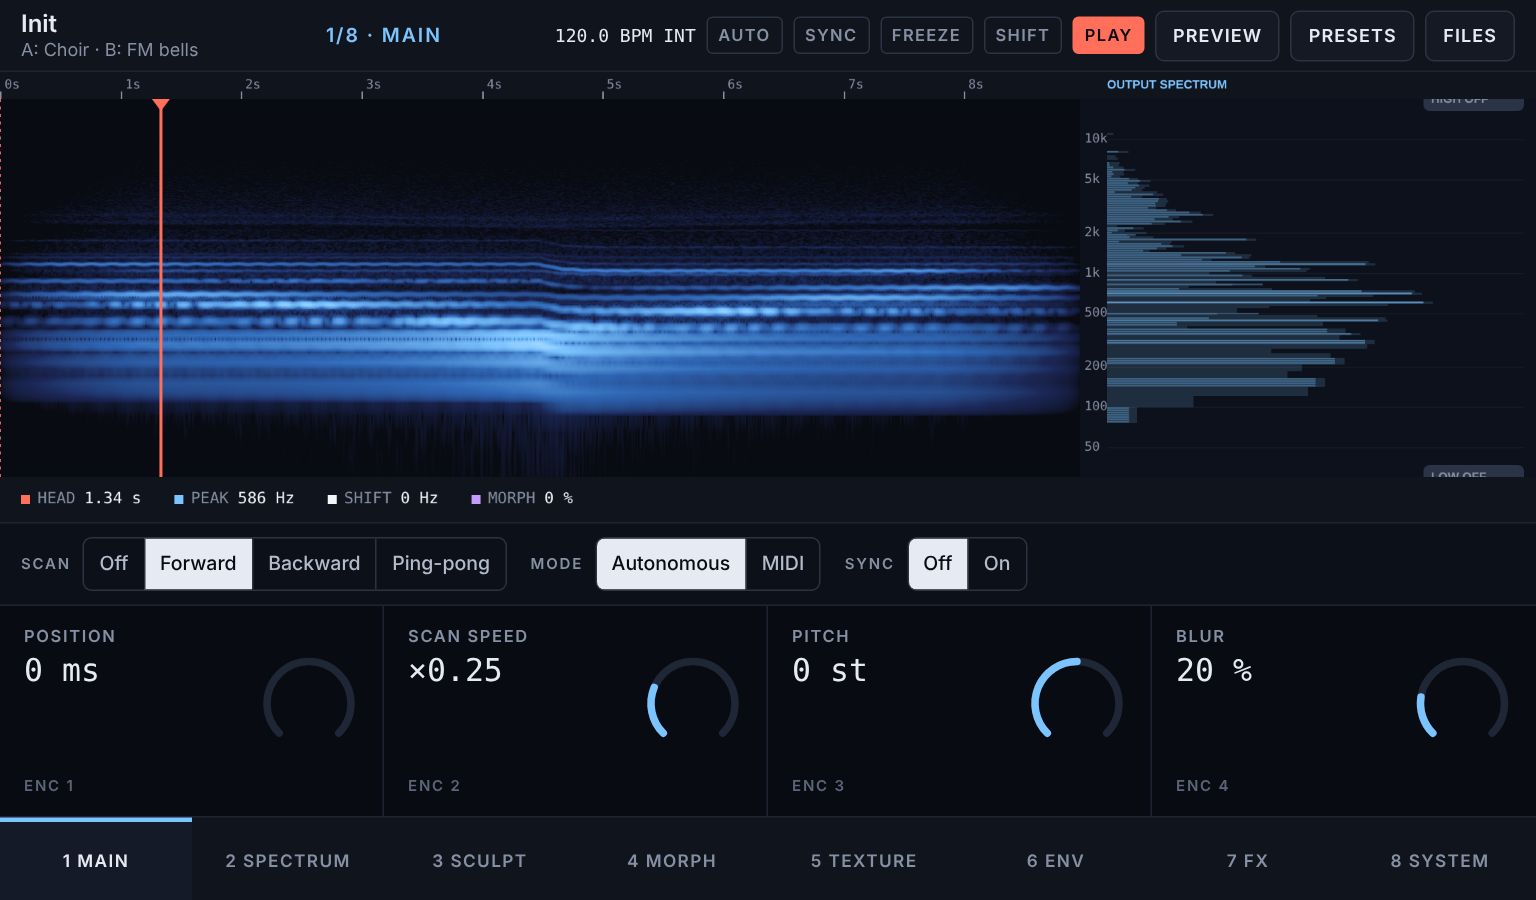1536x900 pixels.
Task: Toggle the AUTO button
Action: click(x=744, y=35)
